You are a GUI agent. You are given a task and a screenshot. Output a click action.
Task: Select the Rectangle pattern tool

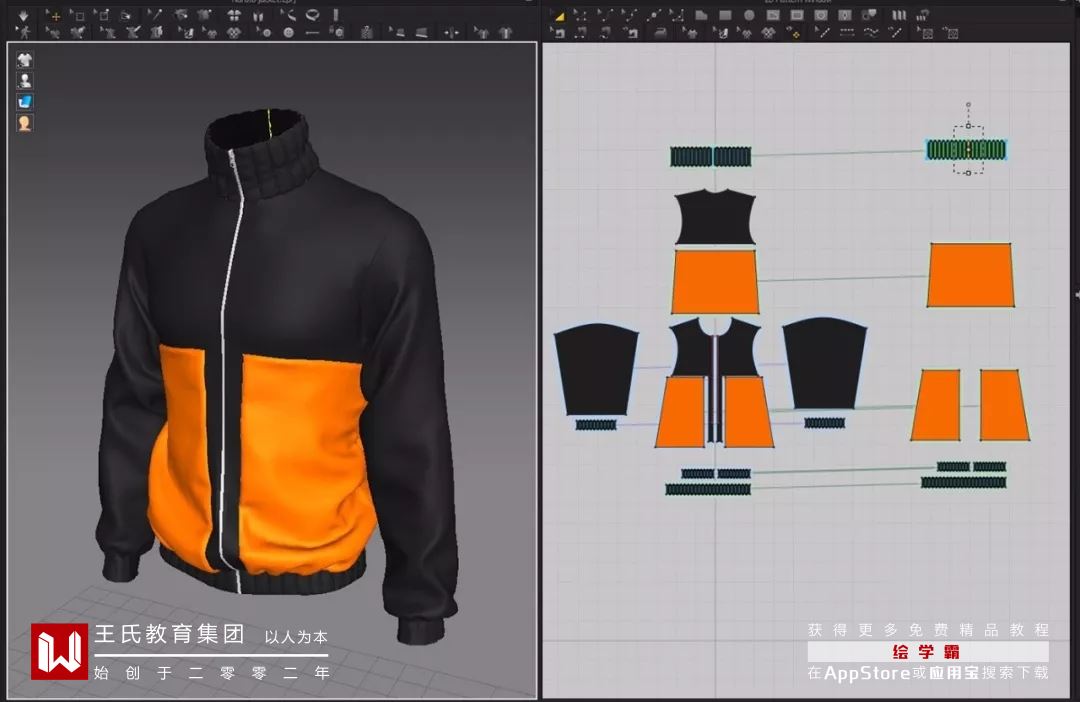(725, 15)
